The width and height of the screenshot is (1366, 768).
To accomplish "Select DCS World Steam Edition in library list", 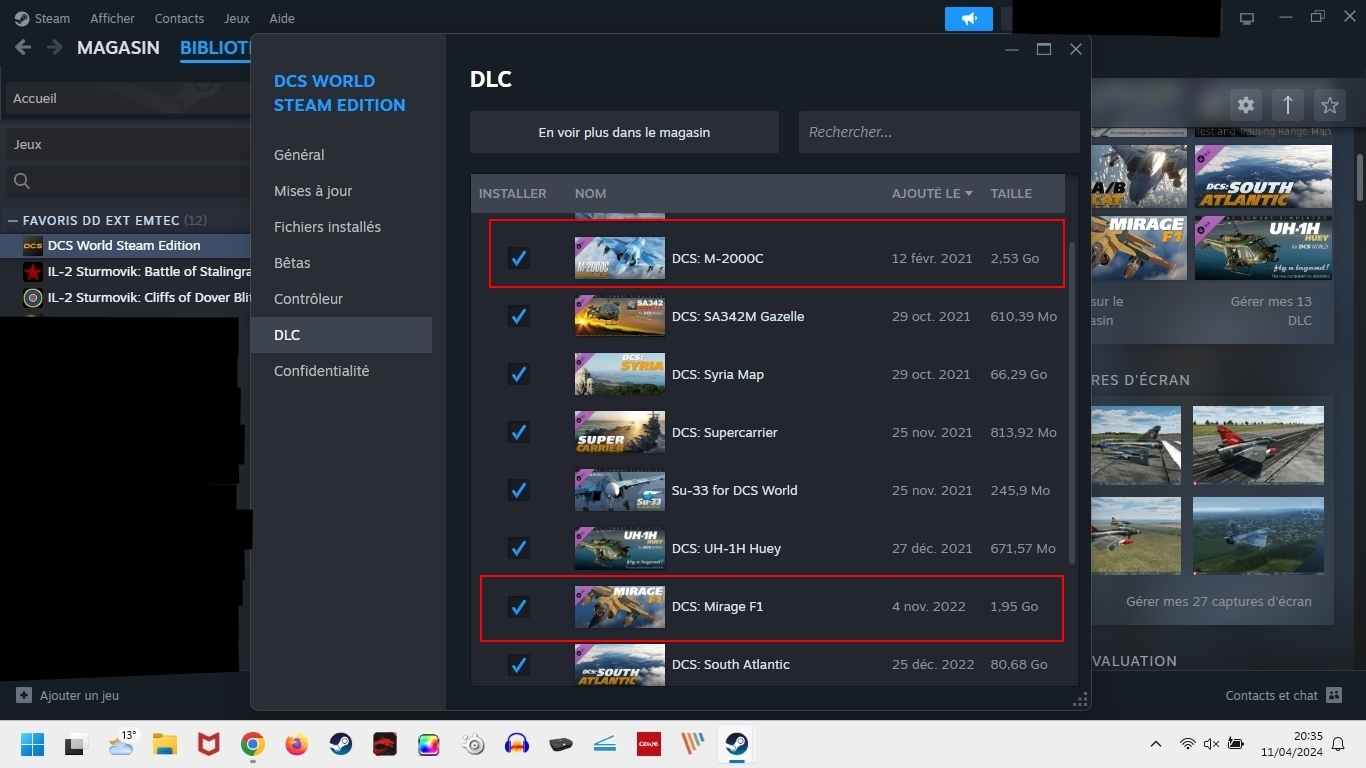I will click(125, 245).
